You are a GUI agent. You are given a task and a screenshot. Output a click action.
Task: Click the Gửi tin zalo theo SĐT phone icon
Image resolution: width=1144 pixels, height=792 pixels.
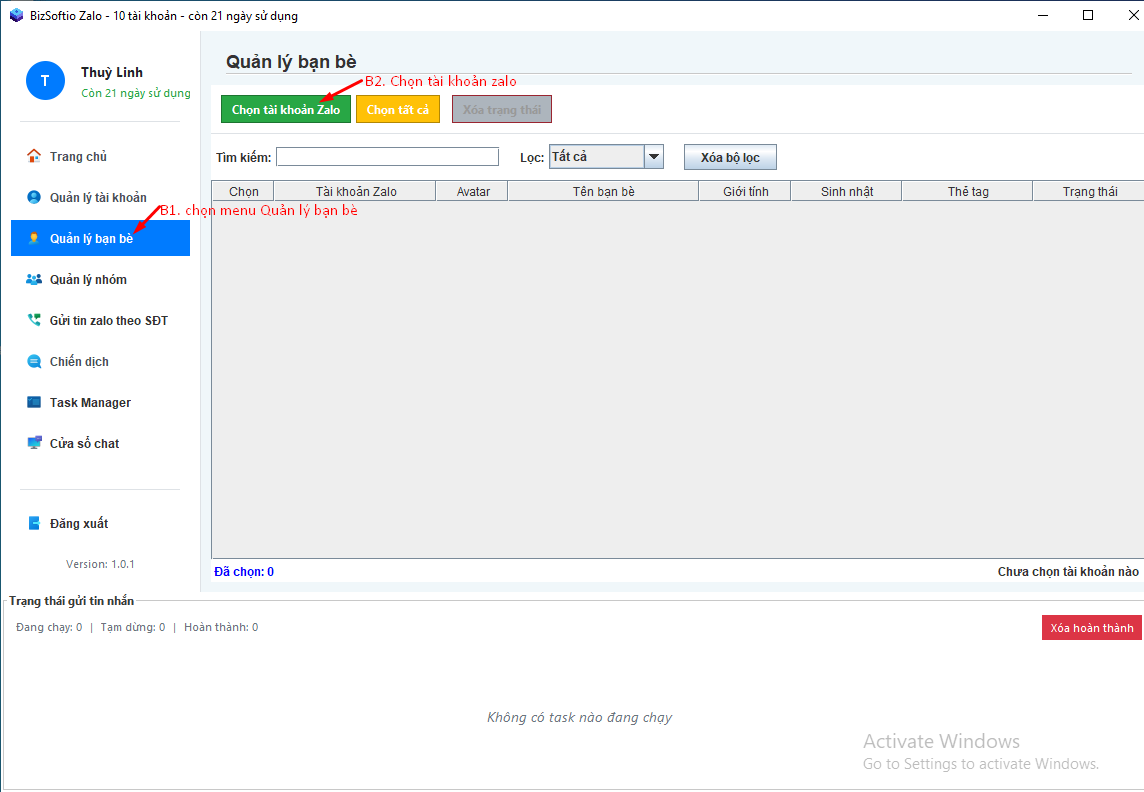[x=34, y=320]
